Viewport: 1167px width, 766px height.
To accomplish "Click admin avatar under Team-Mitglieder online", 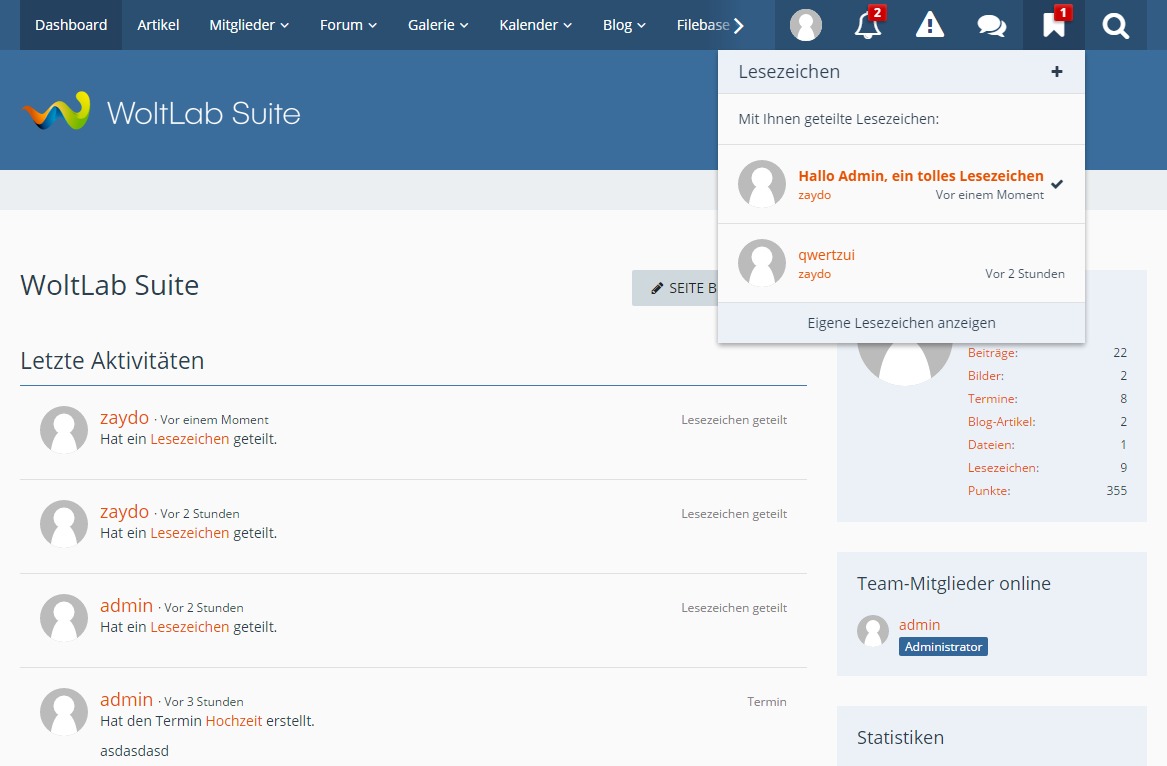I will click(x=873, y=631).
